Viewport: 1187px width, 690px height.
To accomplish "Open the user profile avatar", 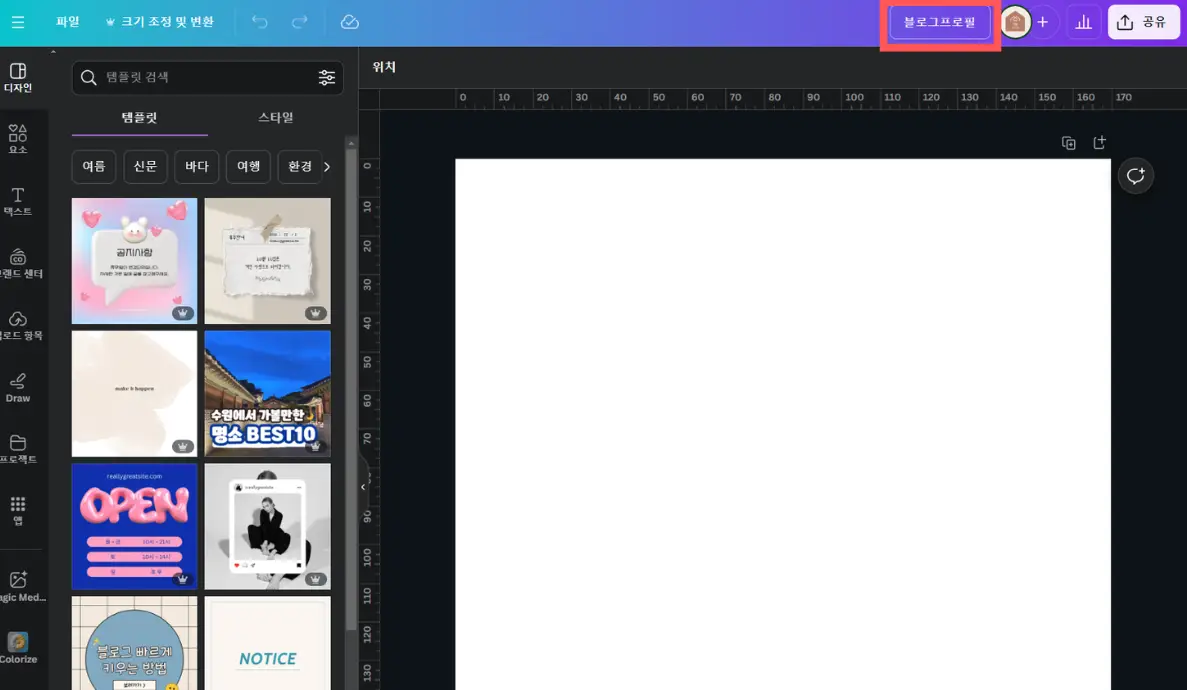I will tap(1015, 22).
